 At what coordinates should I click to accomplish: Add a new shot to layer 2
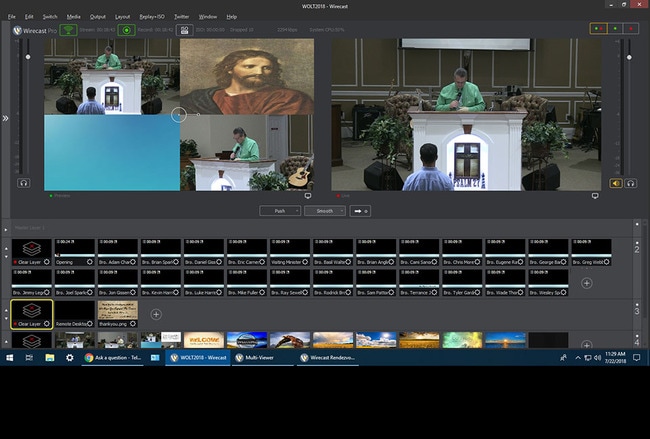coord(586,283)
